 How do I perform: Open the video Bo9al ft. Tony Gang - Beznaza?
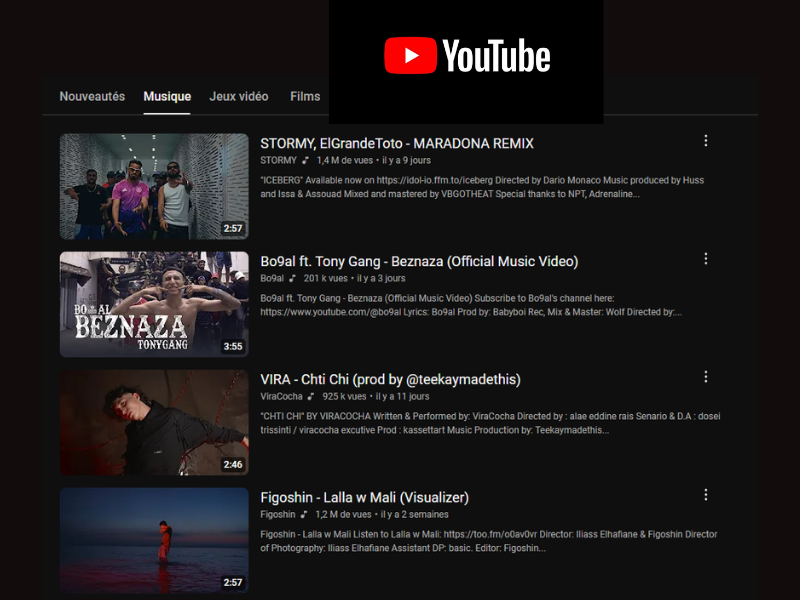(x=418, y=261)
